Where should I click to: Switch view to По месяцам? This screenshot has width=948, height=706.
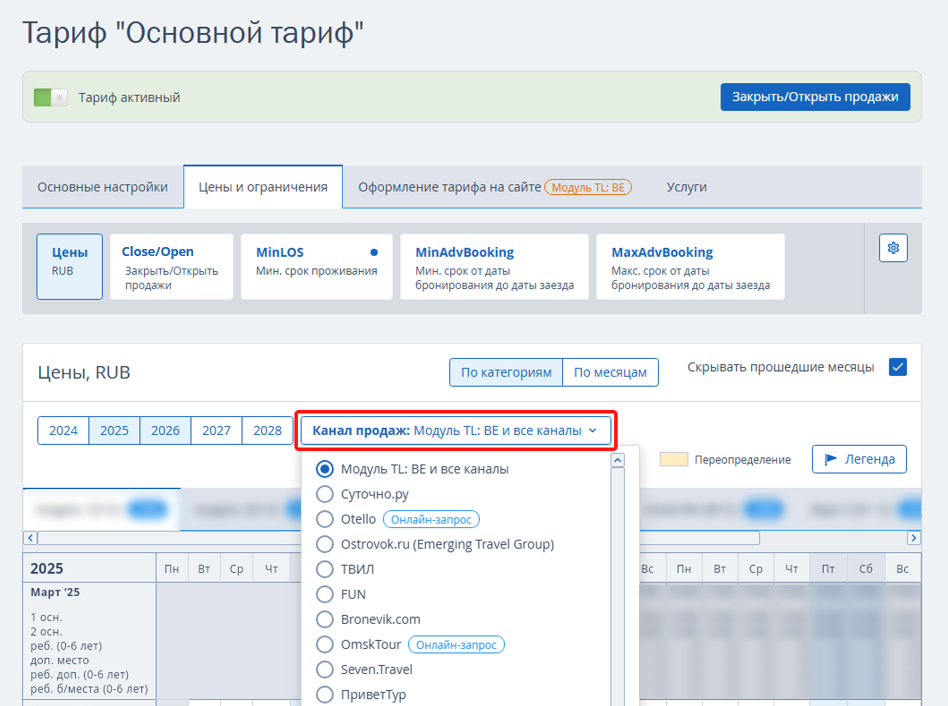[x=610, y=372]
